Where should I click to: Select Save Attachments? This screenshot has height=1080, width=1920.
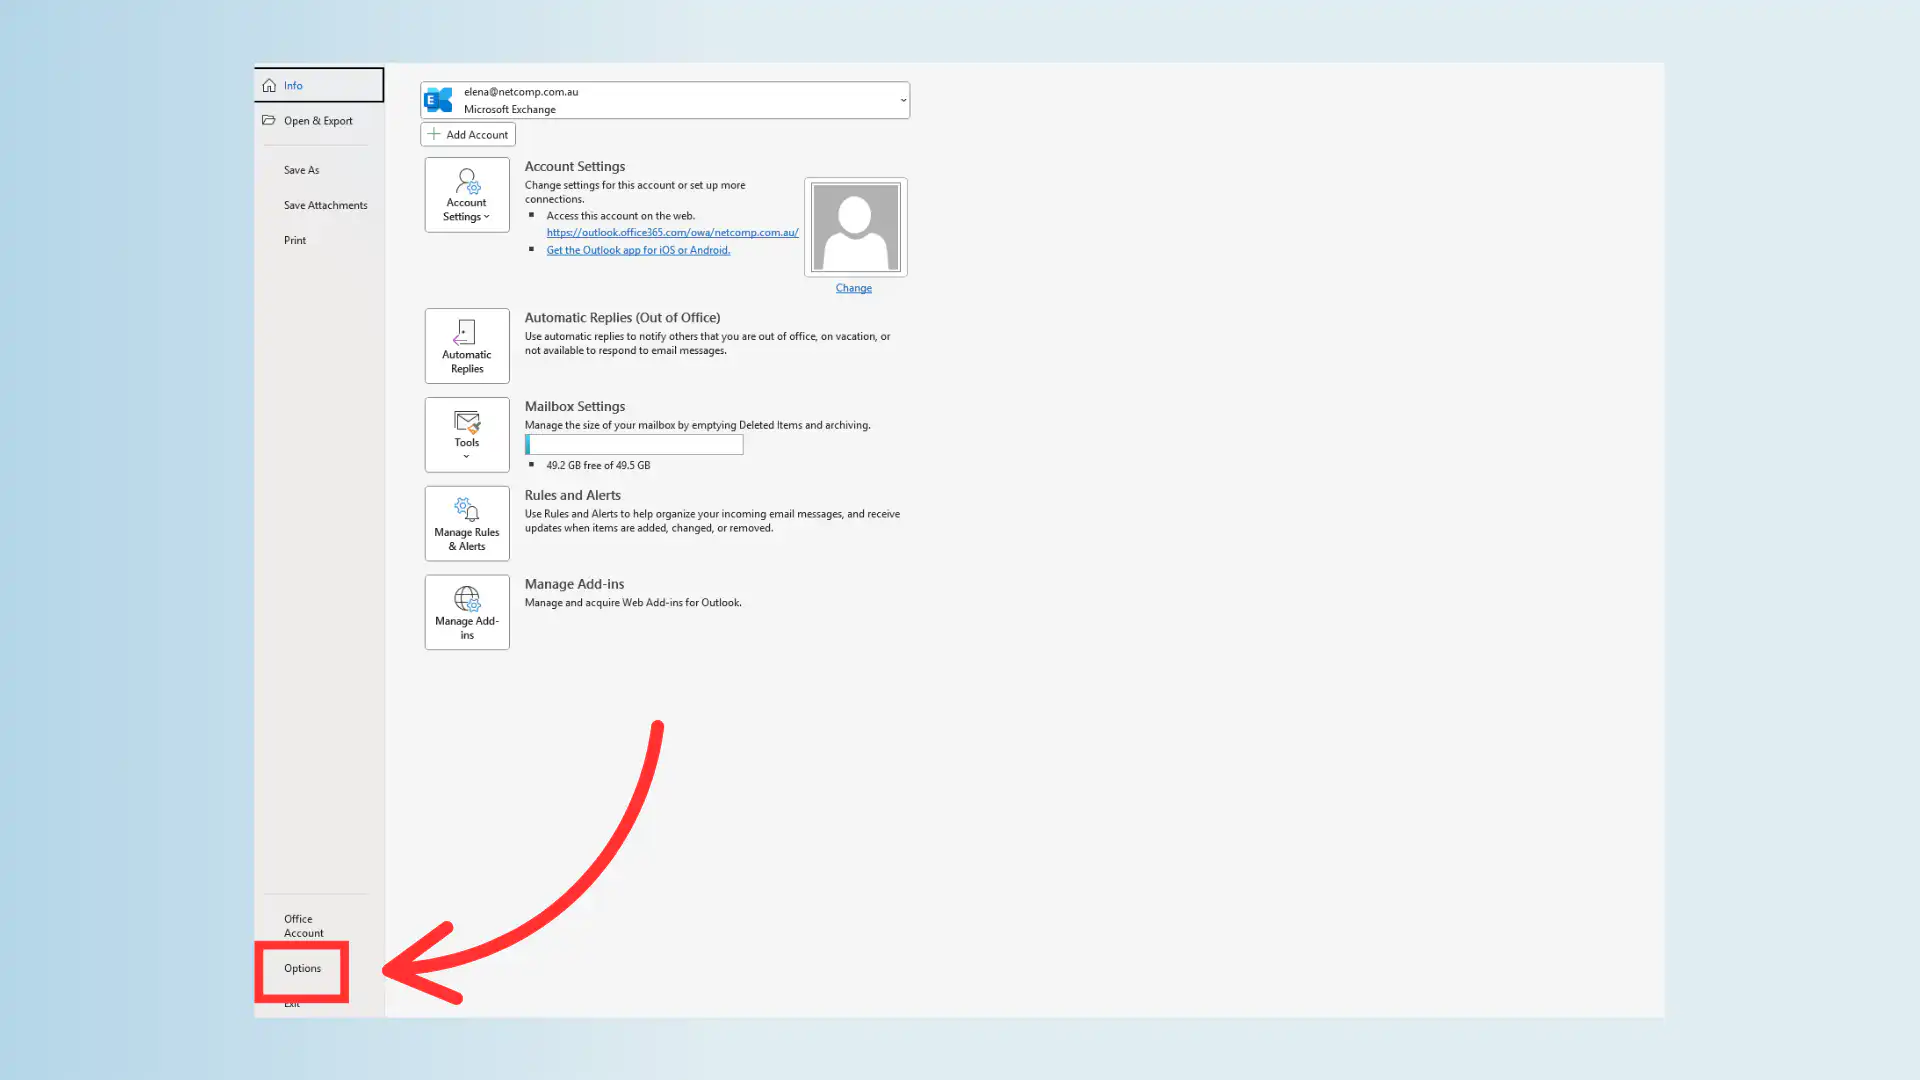pyautogui.click(x=324, y=205)
